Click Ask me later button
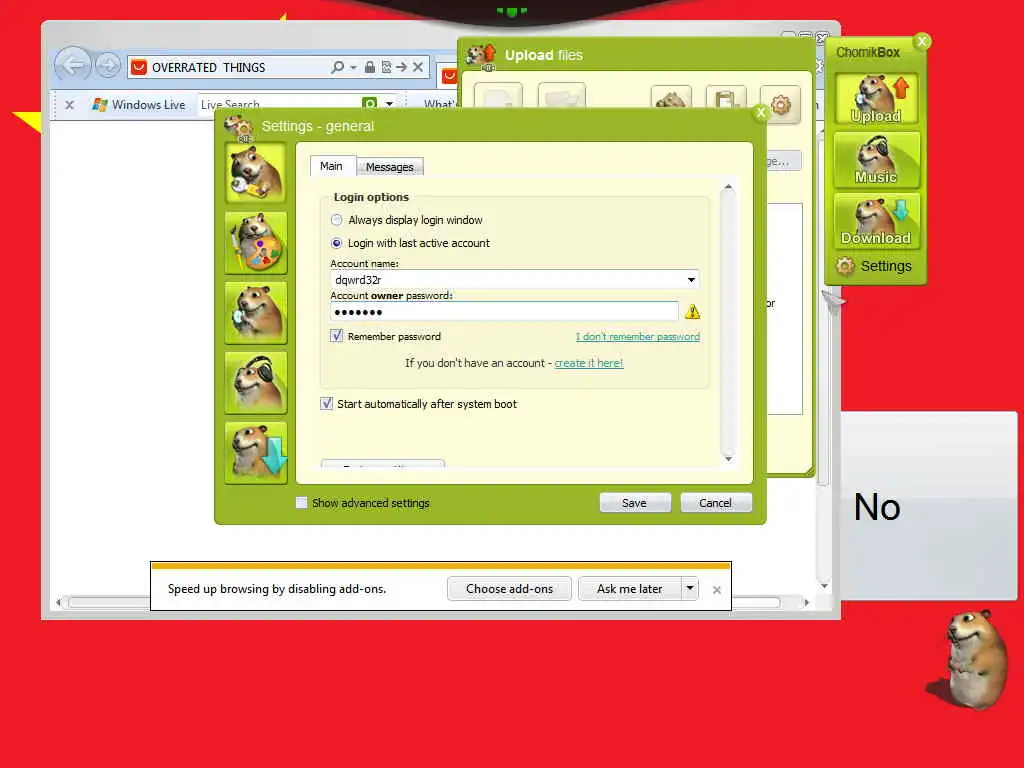1024x768 pixels. (630, 588)
